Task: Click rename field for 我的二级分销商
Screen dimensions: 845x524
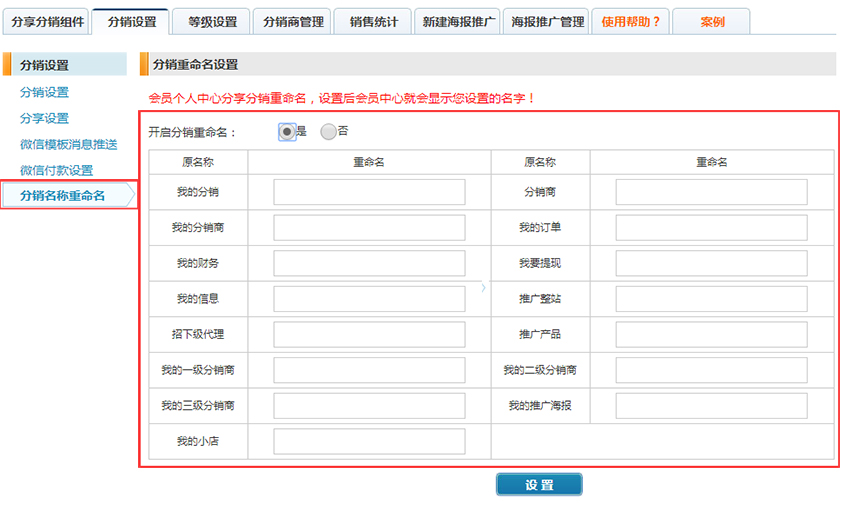Action: (711, 370)
